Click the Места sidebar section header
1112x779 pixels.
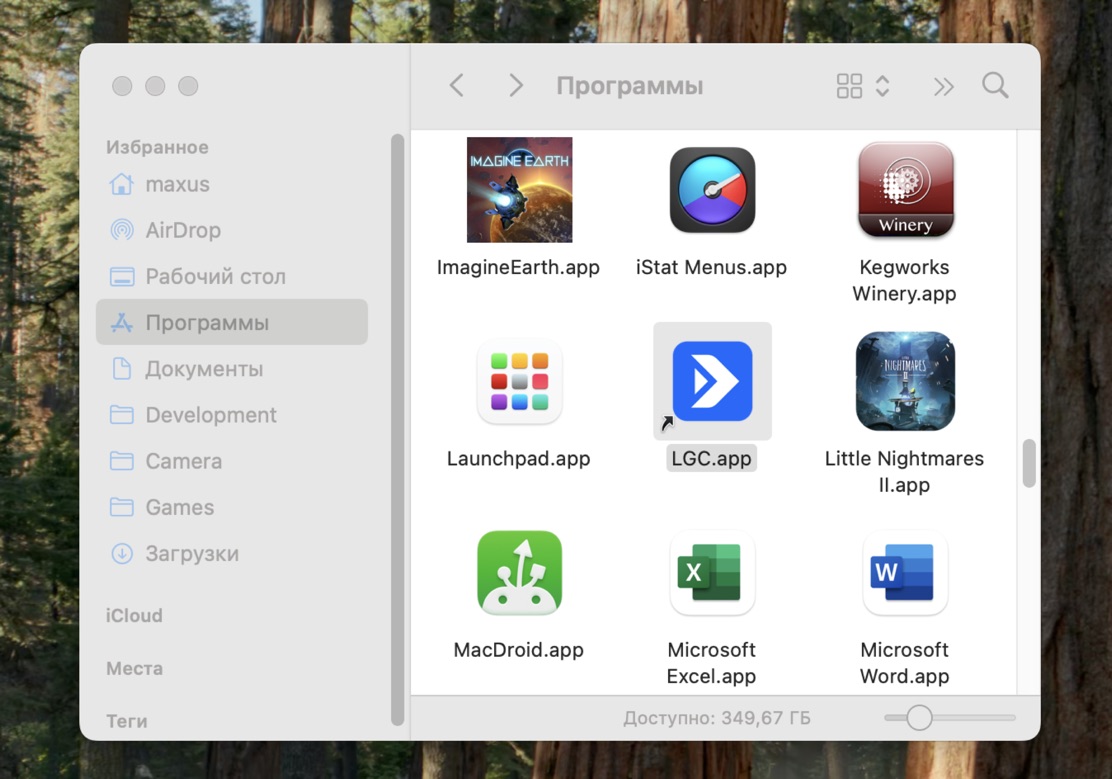134,668
